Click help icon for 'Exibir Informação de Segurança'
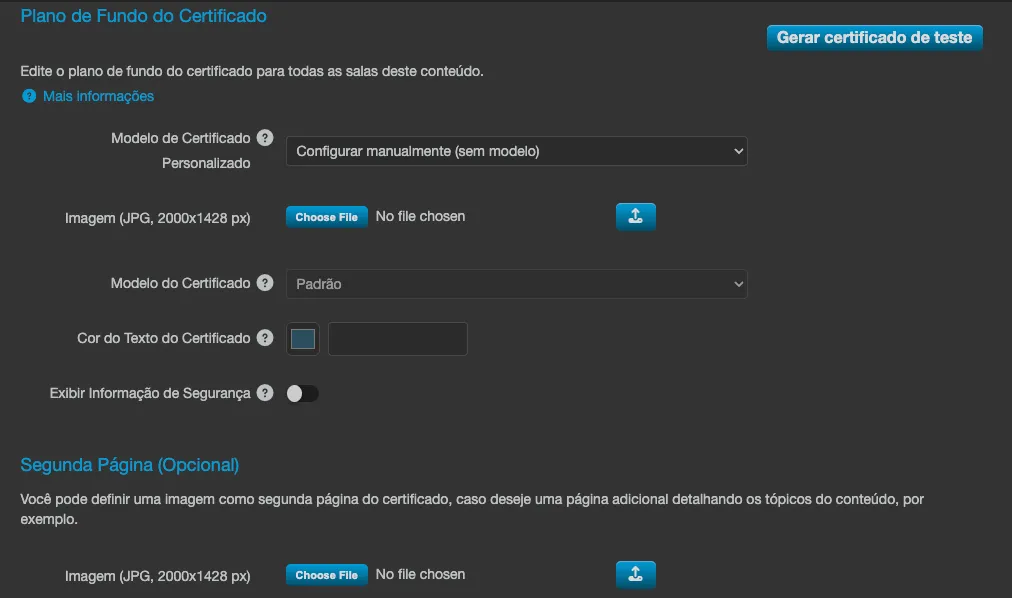Screen dimensions: 1012x598 (x=265, y=392)
